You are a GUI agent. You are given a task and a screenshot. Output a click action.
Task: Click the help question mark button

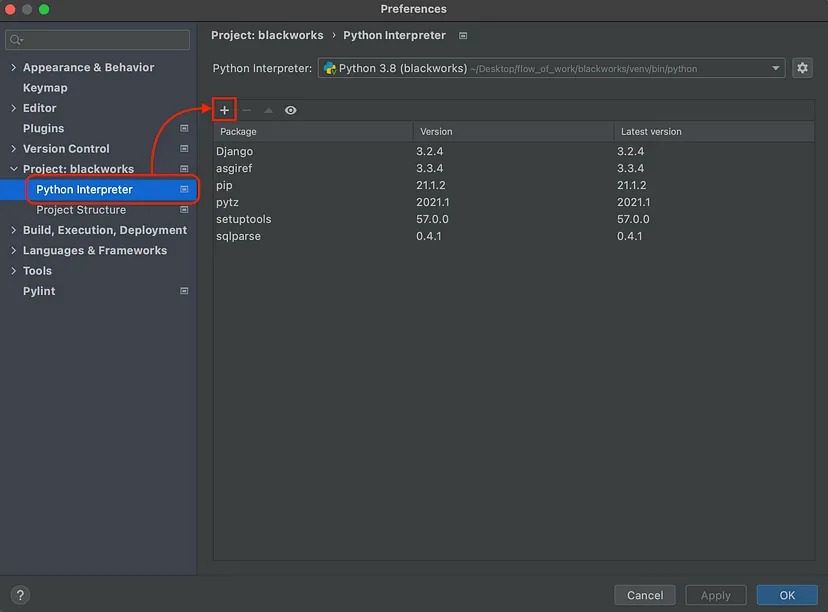(20, 595)
